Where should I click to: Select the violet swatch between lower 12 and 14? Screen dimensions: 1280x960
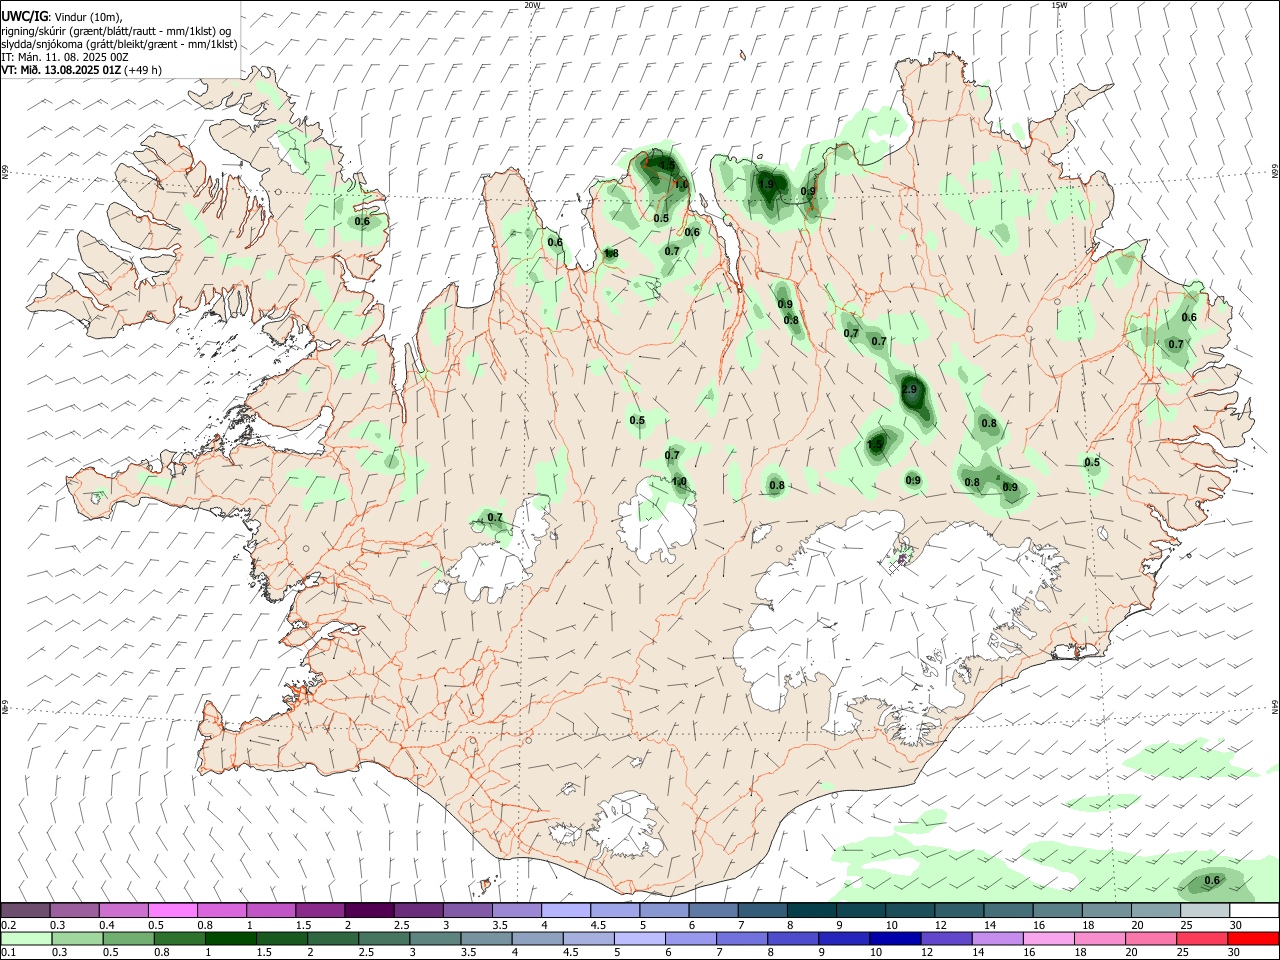[x=946, y=939]
